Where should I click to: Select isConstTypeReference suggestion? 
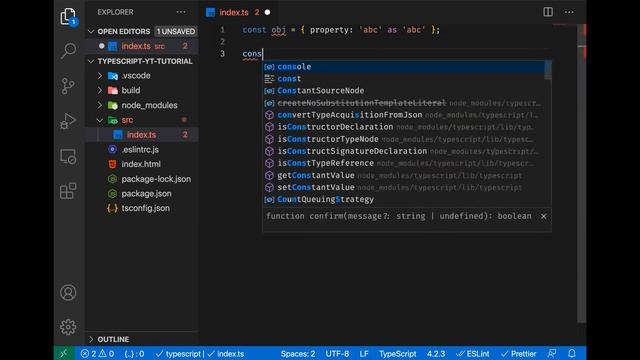[x=403, y=163]
